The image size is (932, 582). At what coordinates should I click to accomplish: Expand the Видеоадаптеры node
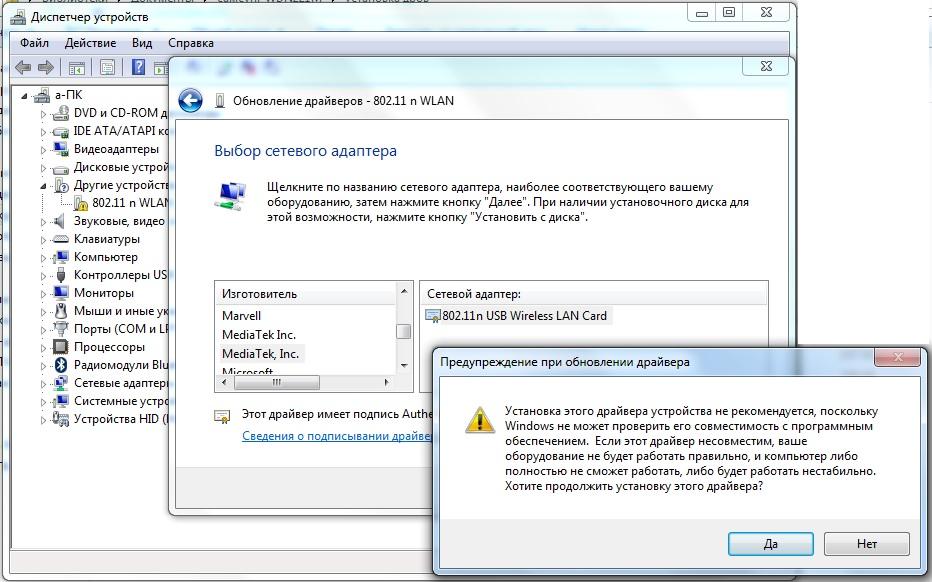click(x=43, y=150)
